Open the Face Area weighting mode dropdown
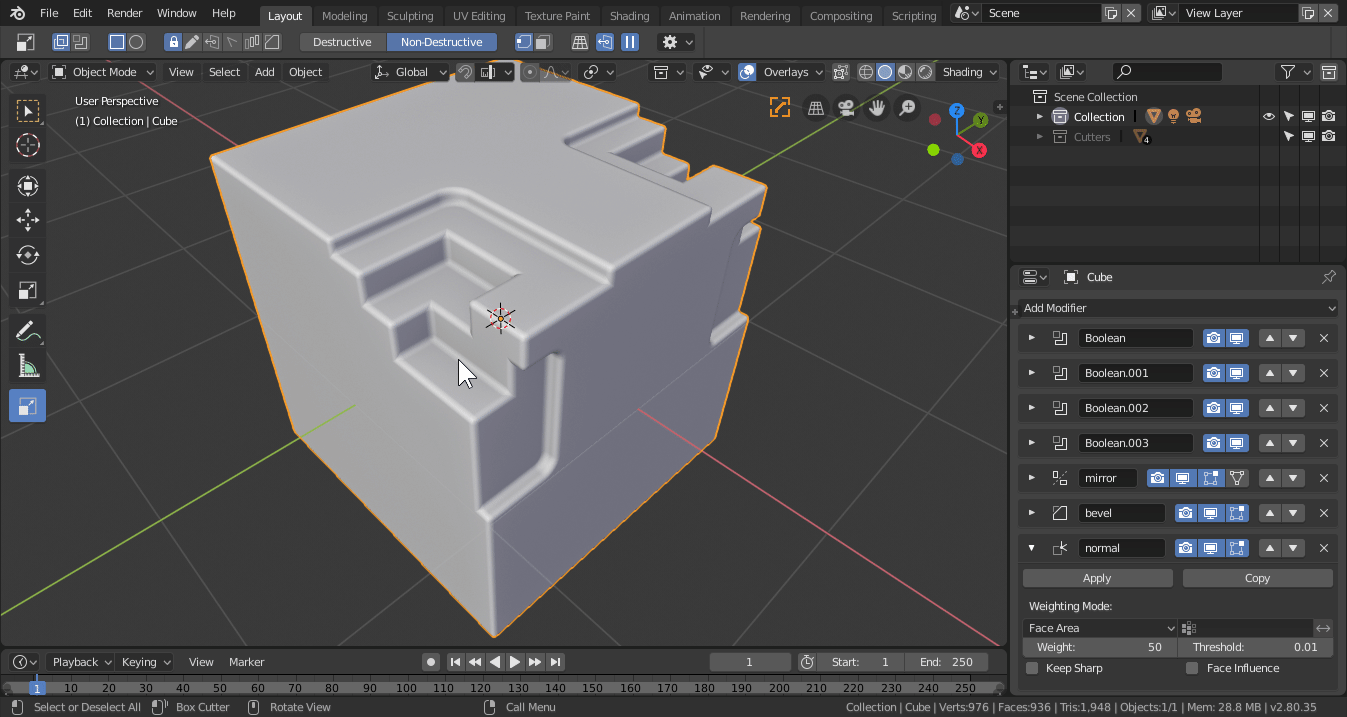The height and width of the screenshot is (717, 1347). [x=1099, y=628]
